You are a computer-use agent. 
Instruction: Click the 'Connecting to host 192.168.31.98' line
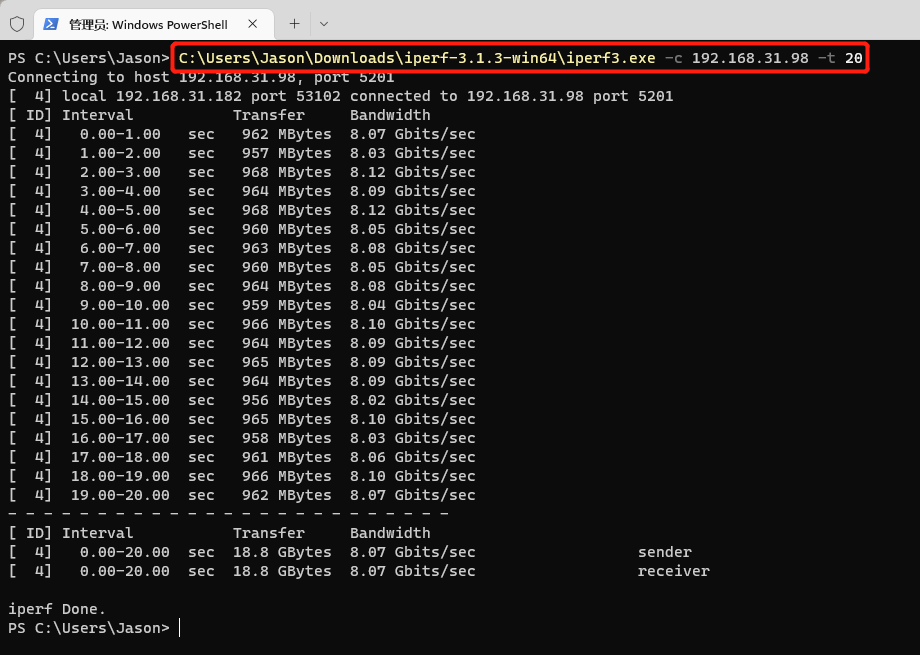(201, 77)
